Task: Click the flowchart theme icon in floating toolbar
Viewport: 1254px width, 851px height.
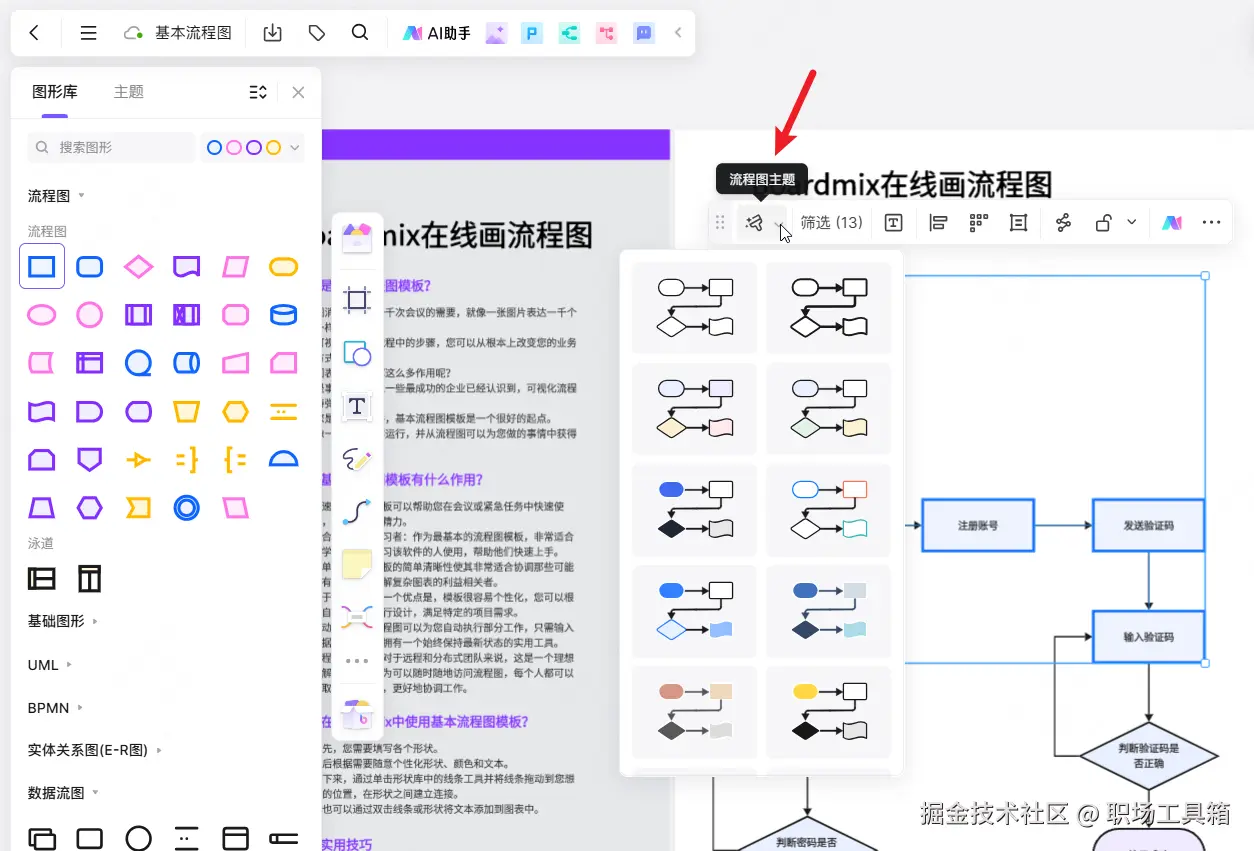Action: [755, 223]
